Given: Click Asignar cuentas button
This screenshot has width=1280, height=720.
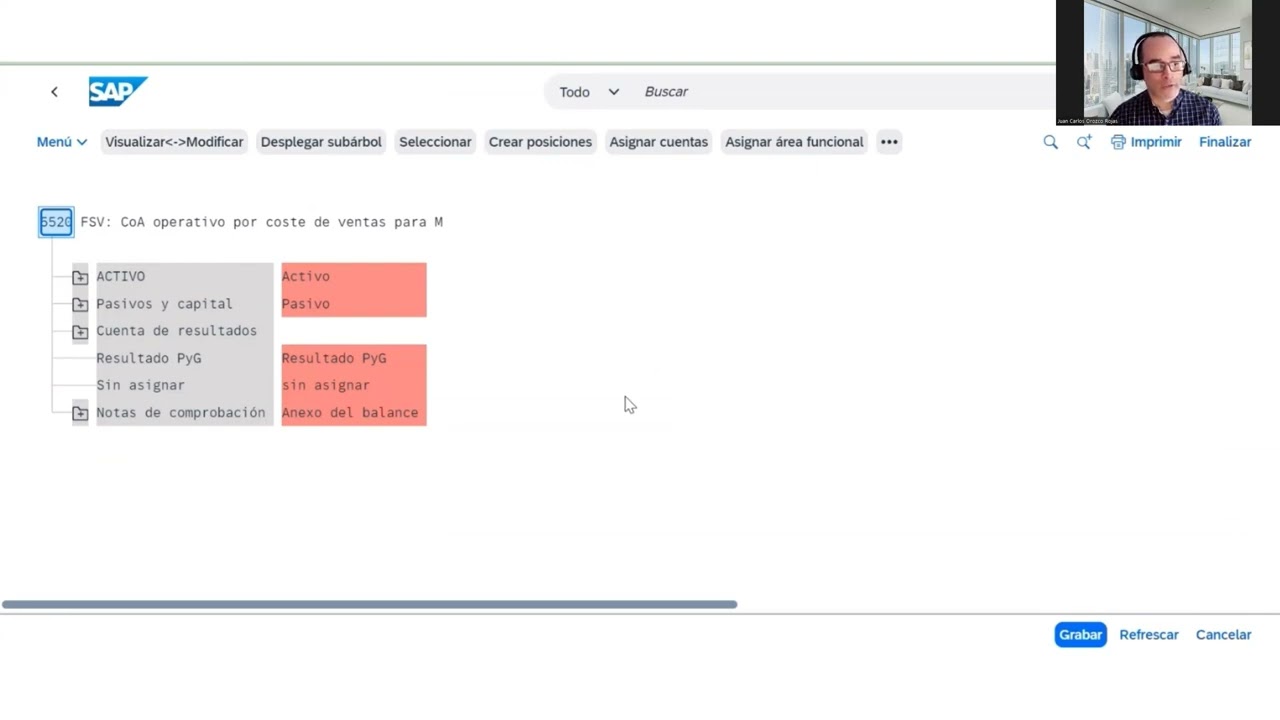Looking at the screenshot, I should [x=658, y=142].
